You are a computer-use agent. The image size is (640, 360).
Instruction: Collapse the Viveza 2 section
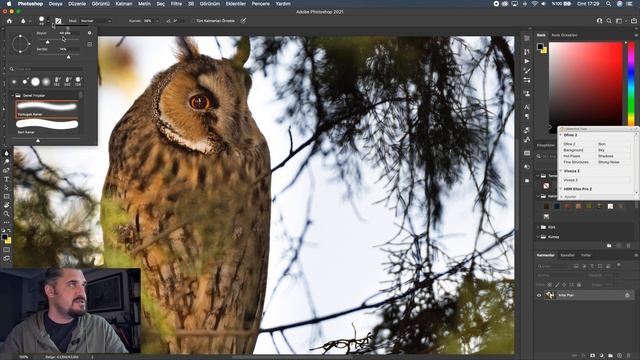(561, 171)
